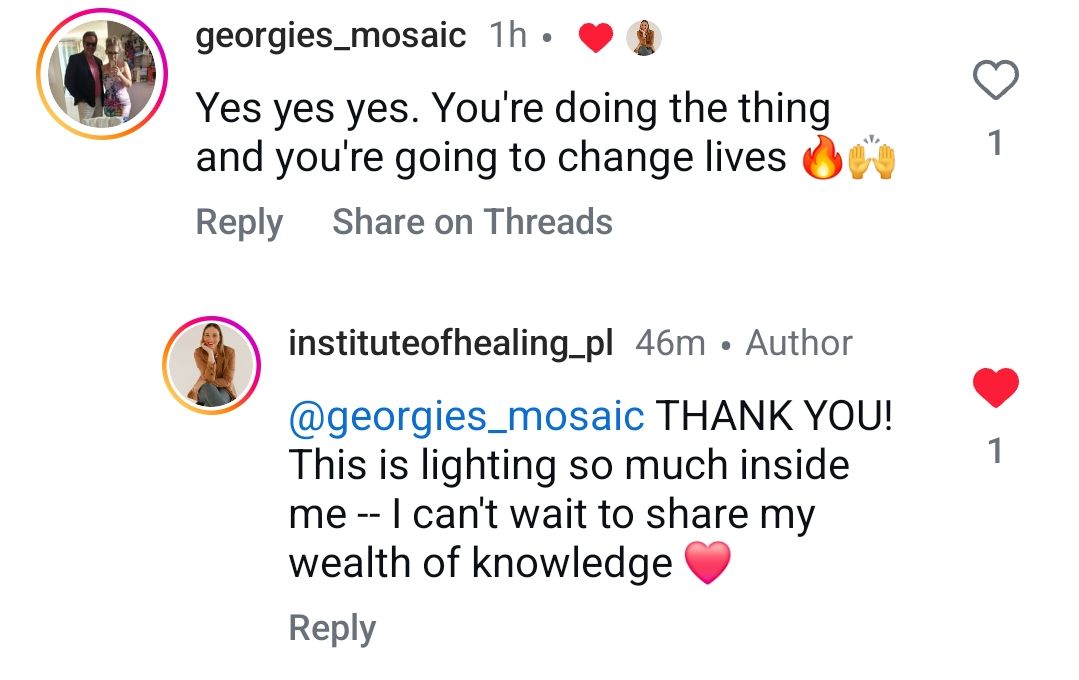
Task: Click the tiny author avatar beside red heart
Action: (x=644, y=39)
